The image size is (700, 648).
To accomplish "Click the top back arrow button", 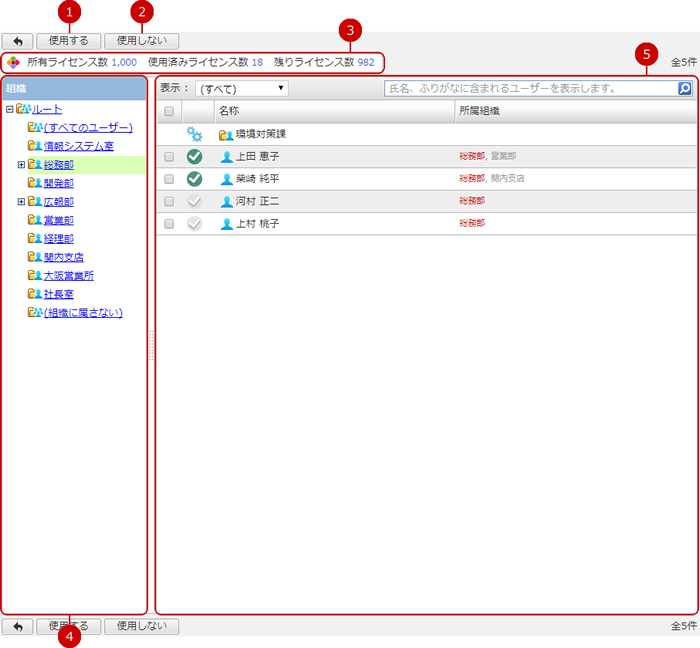I will point(18,41).
